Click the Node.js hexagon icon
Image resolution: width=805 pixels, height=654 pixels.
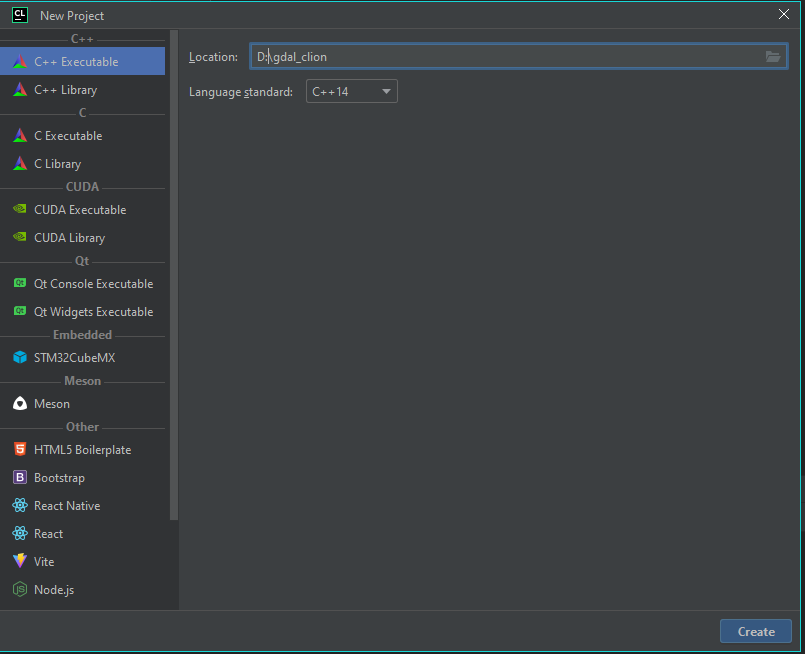(20, 589)
